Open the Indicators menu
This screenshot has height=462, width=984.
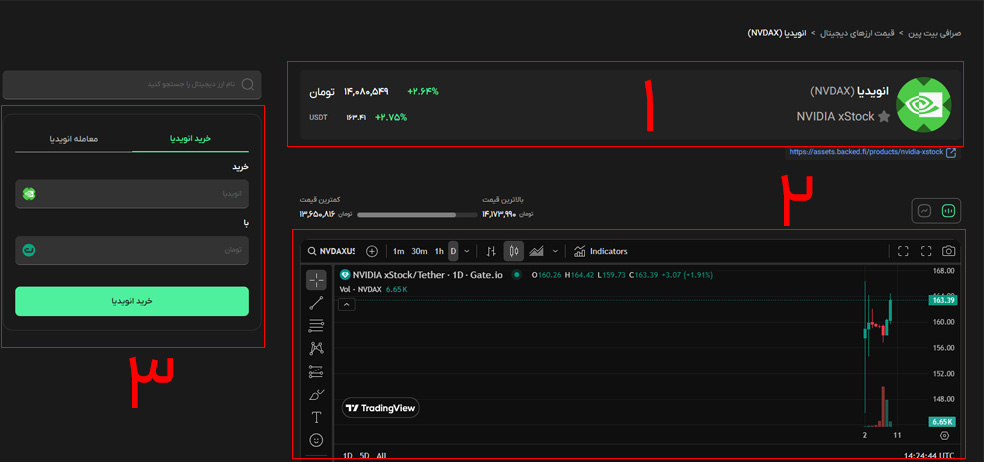[x=601, y=251]
